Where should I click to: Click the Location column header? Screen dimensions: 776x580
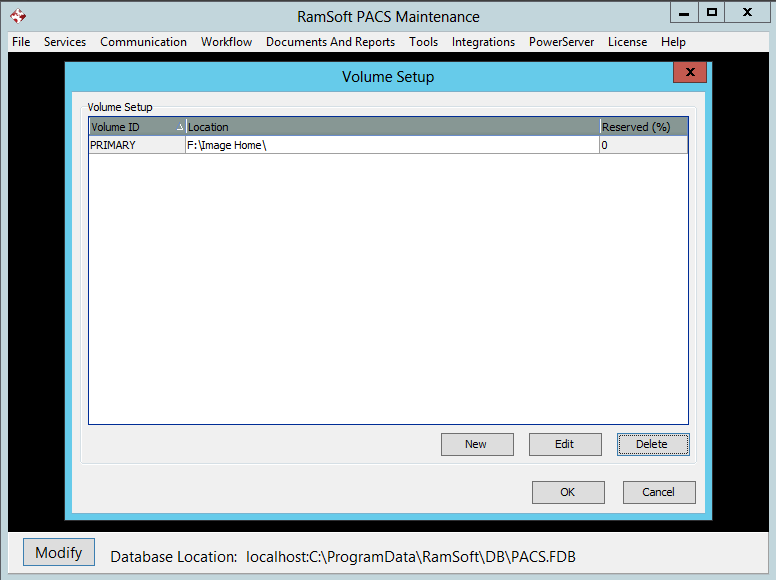pyautogui.click(x=392, y=127)
